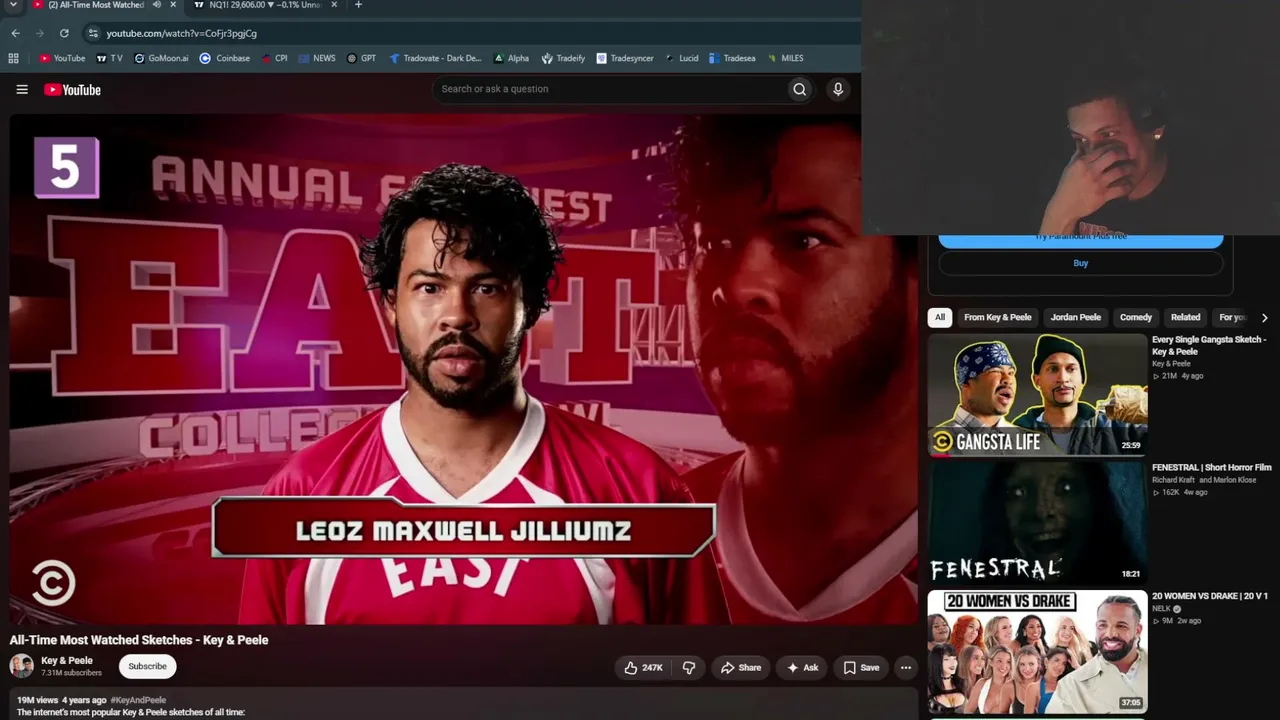Save the video to a playlist
This screenshot has width=1280, height=720.
tap(861, 667)
